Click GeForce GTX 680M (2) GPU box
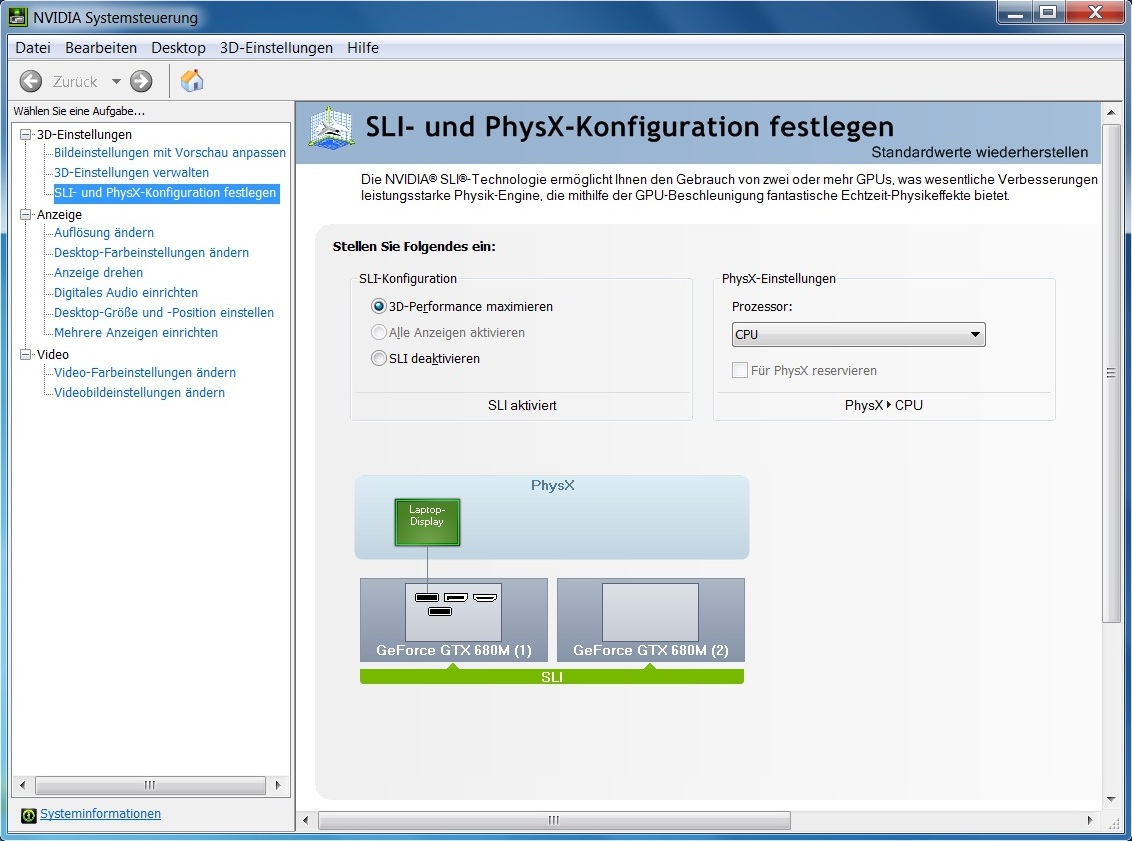The image size is (1132, 841). (x=650, y=619)
